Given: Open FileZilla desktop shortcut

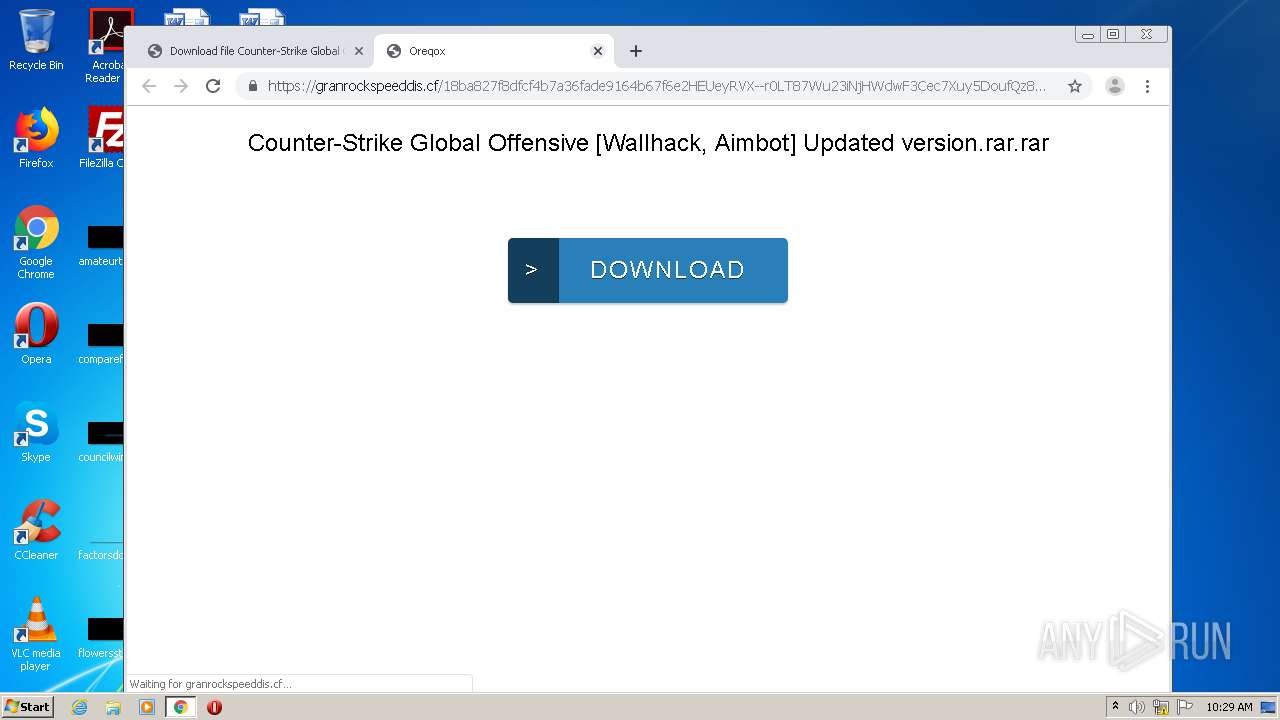Looking at the screenshot, I should coord(104,138).
